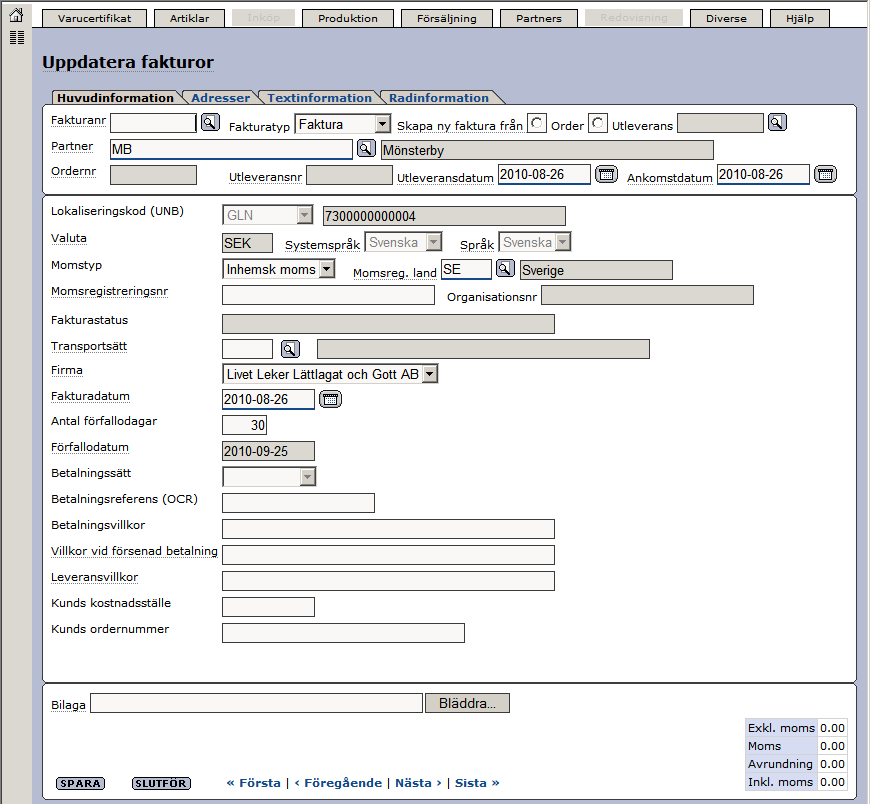Switch to the Huvudinformation tab
This screenshot has height=804, width=870.
click(115, 98)
